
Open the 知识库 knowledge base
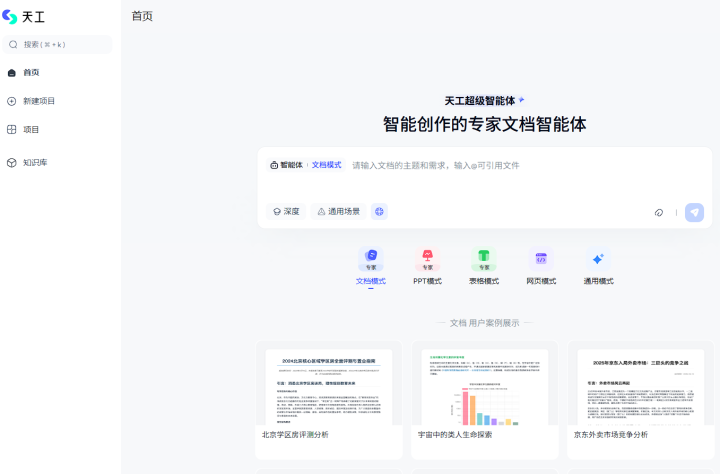[x=34, y=162]
